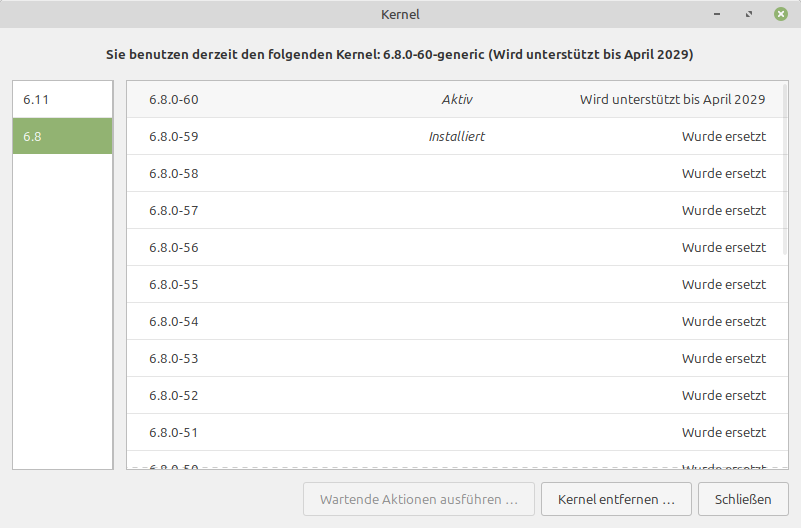Select kernel 6.8.0-58 in the list

456,173
